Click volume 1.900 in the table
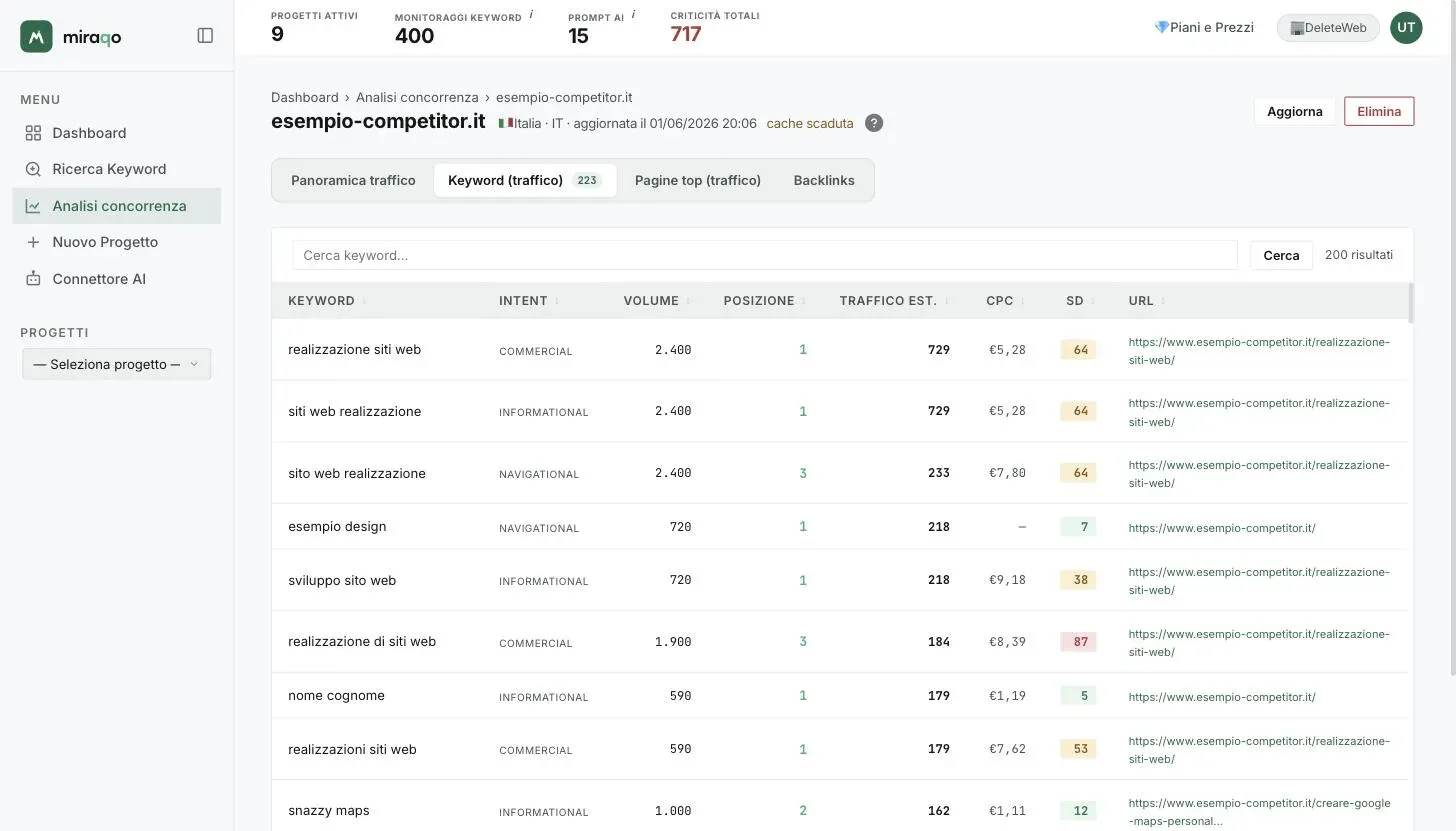 [673, 642]
